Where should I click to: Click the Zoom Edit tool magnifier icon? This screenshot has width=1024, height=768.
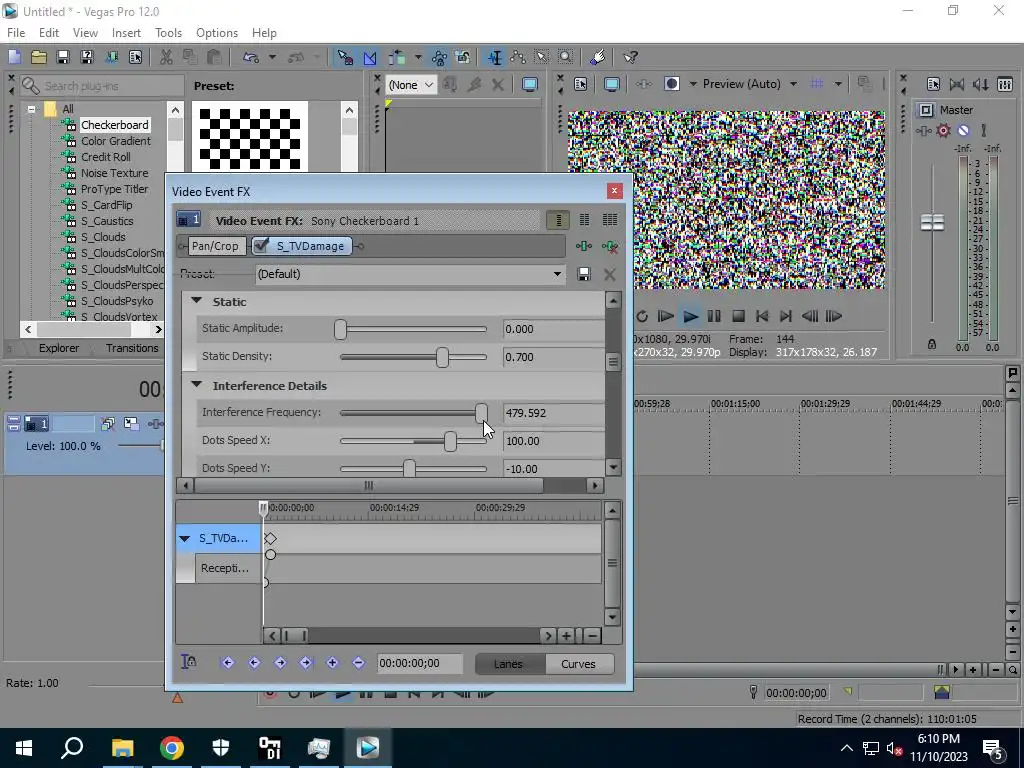[566, 57]
